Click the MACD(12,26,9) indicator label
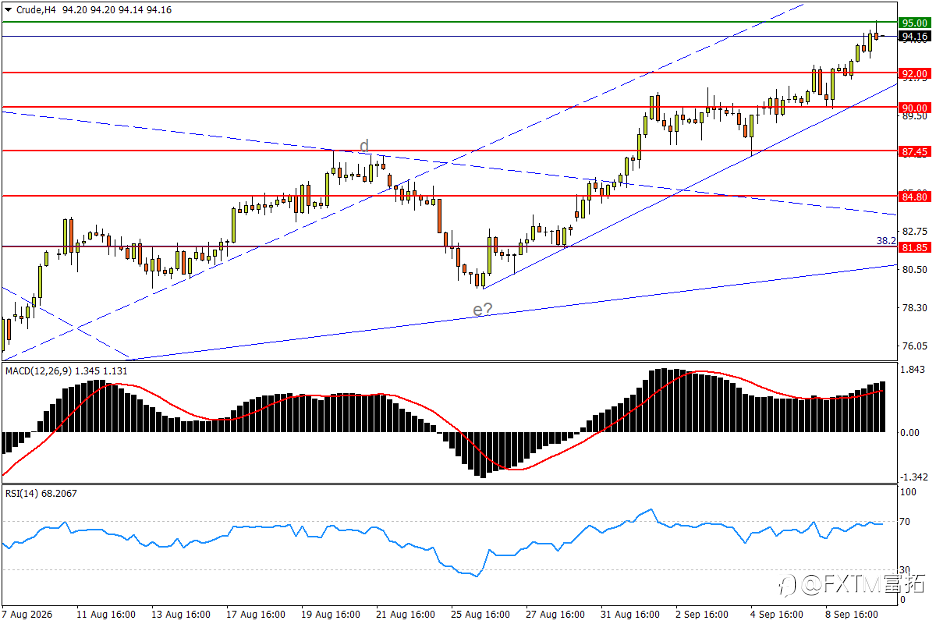The height and width of the screenshot is (624, 936). point(38,371)
